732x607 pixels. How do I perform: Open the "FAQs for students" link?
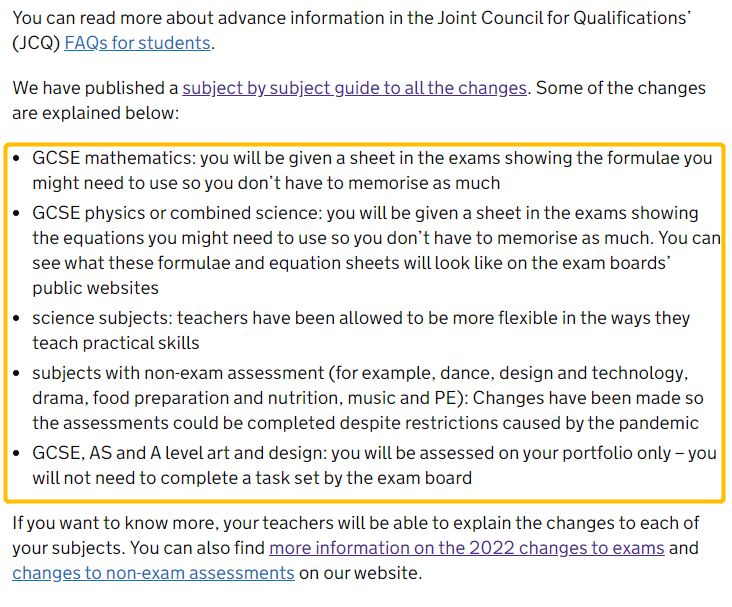tap(137, 43)
